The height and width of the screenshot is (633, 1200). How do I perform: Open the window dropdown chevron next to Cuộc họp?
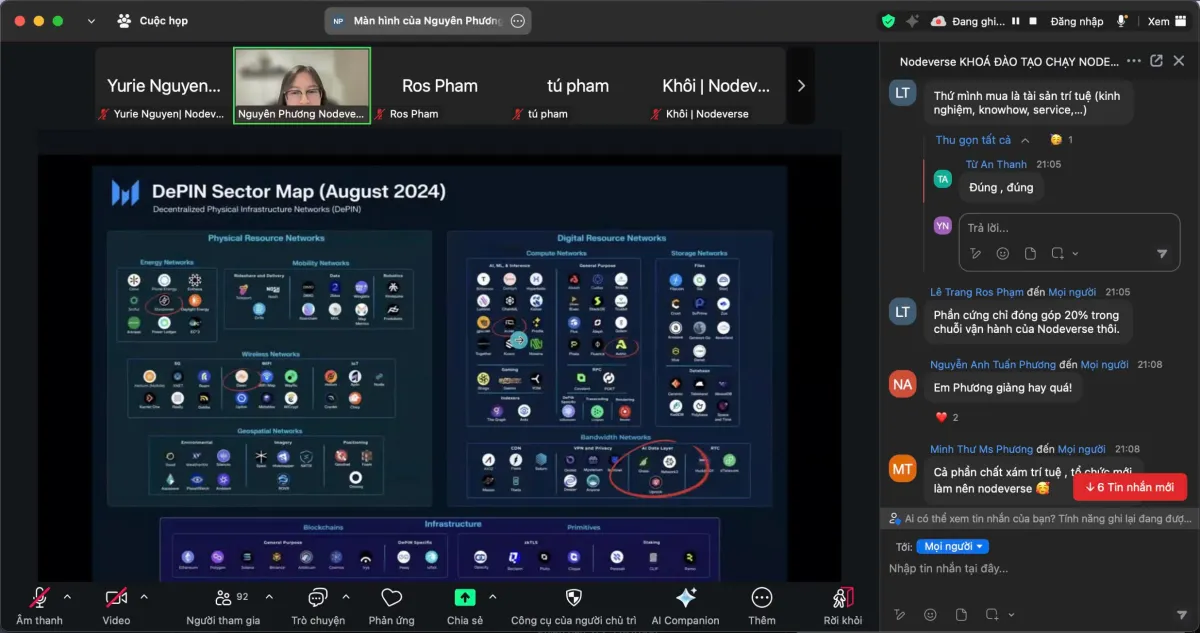(92, 20)
